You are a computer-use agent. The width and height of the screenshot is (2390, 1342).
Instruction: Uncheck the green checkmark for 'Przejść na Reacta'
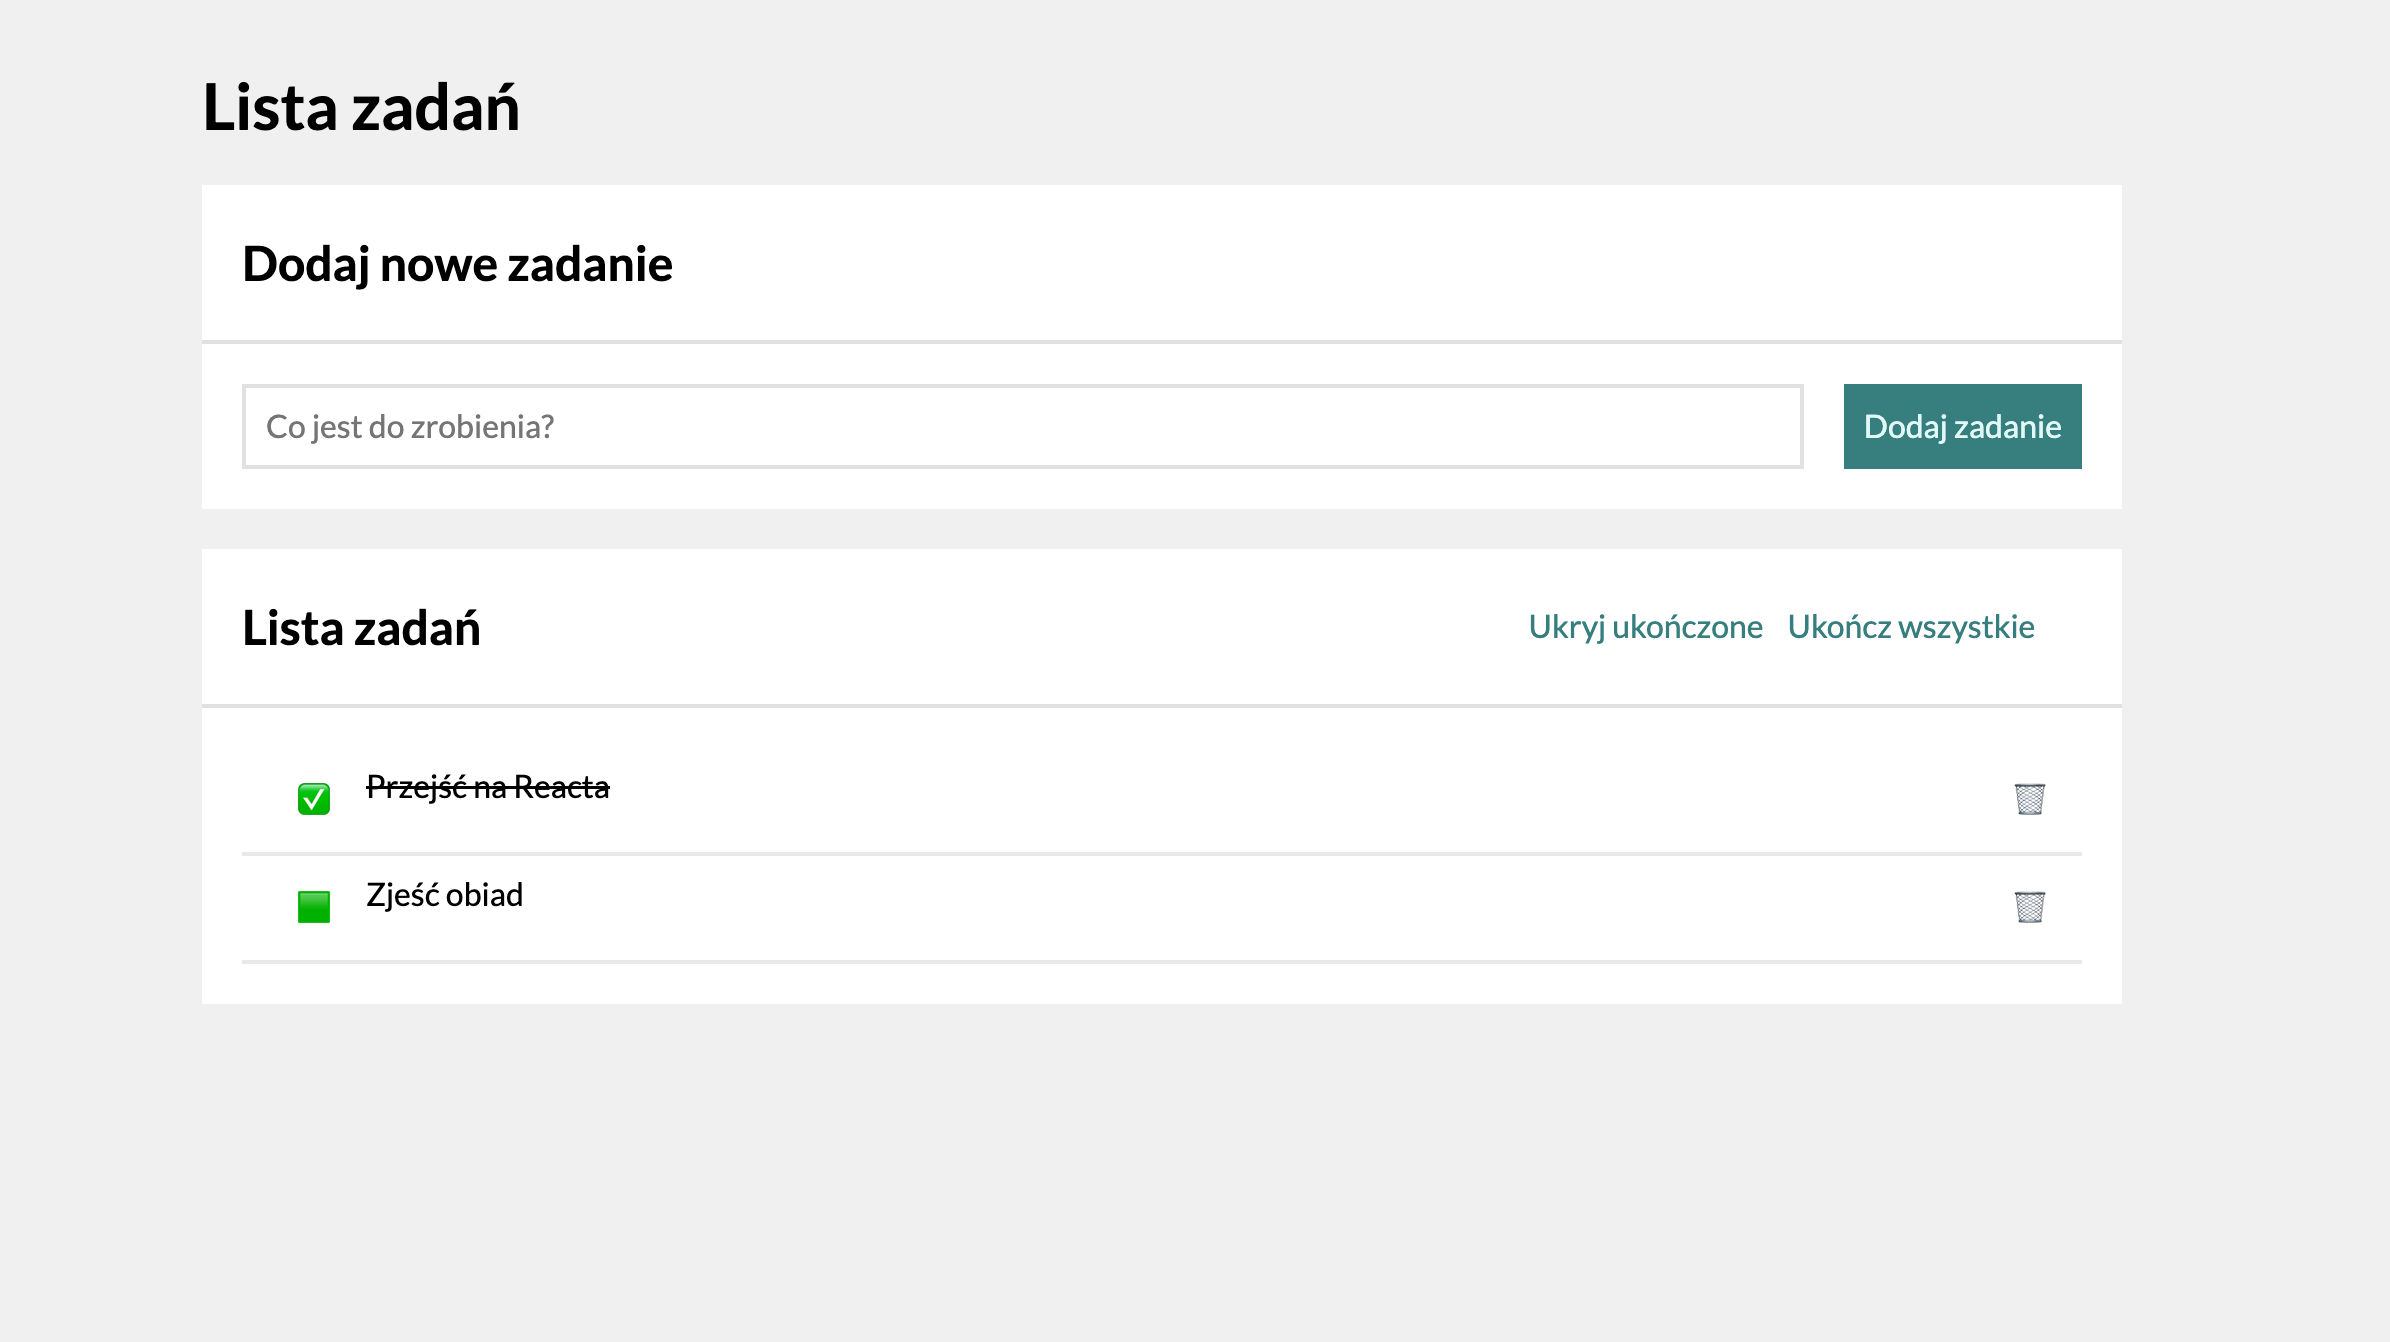pos(314,799)
